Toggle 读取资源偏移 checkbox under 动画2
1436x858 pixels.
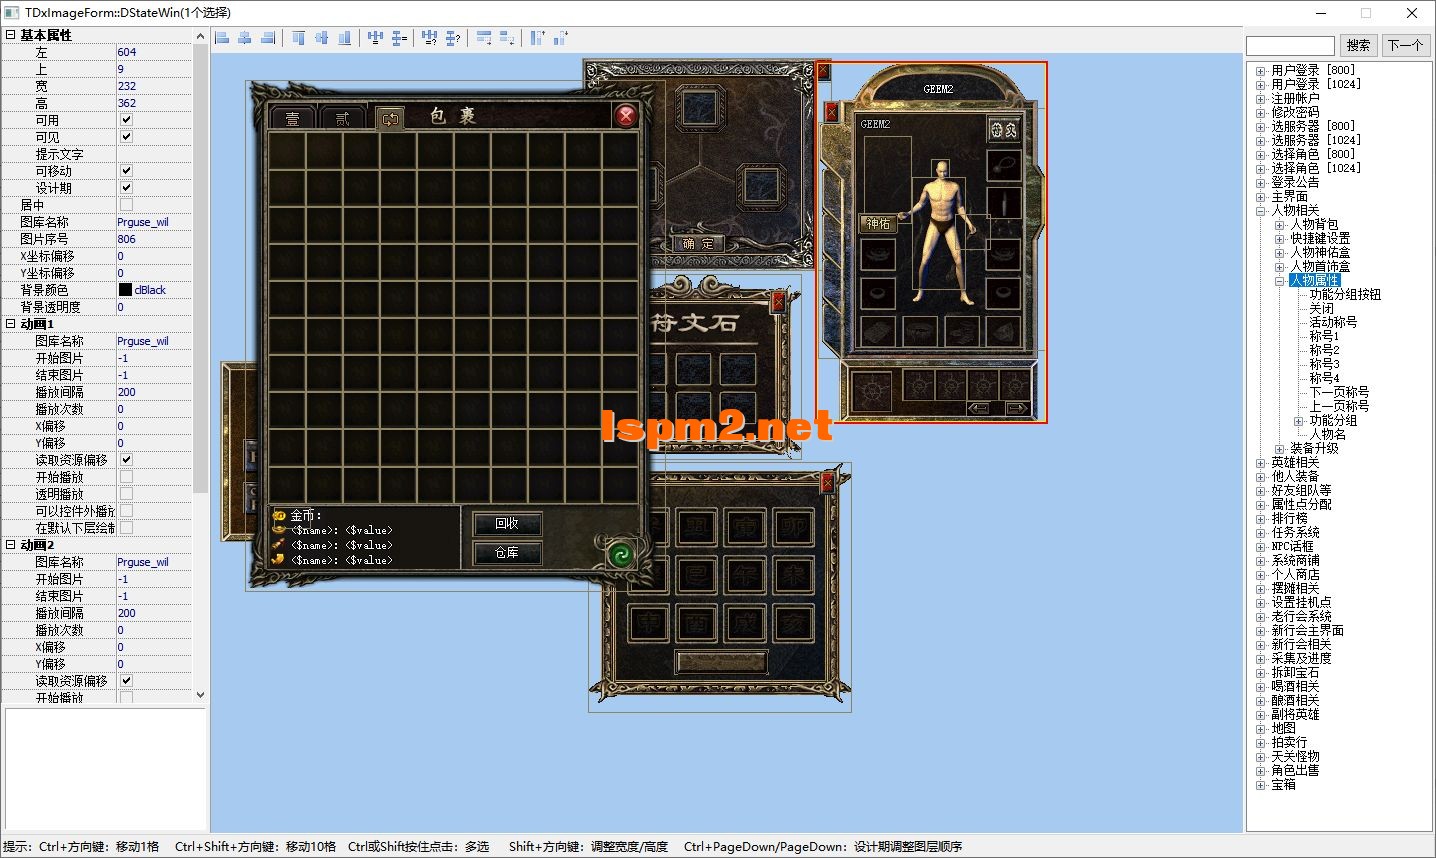pos(126,681)
